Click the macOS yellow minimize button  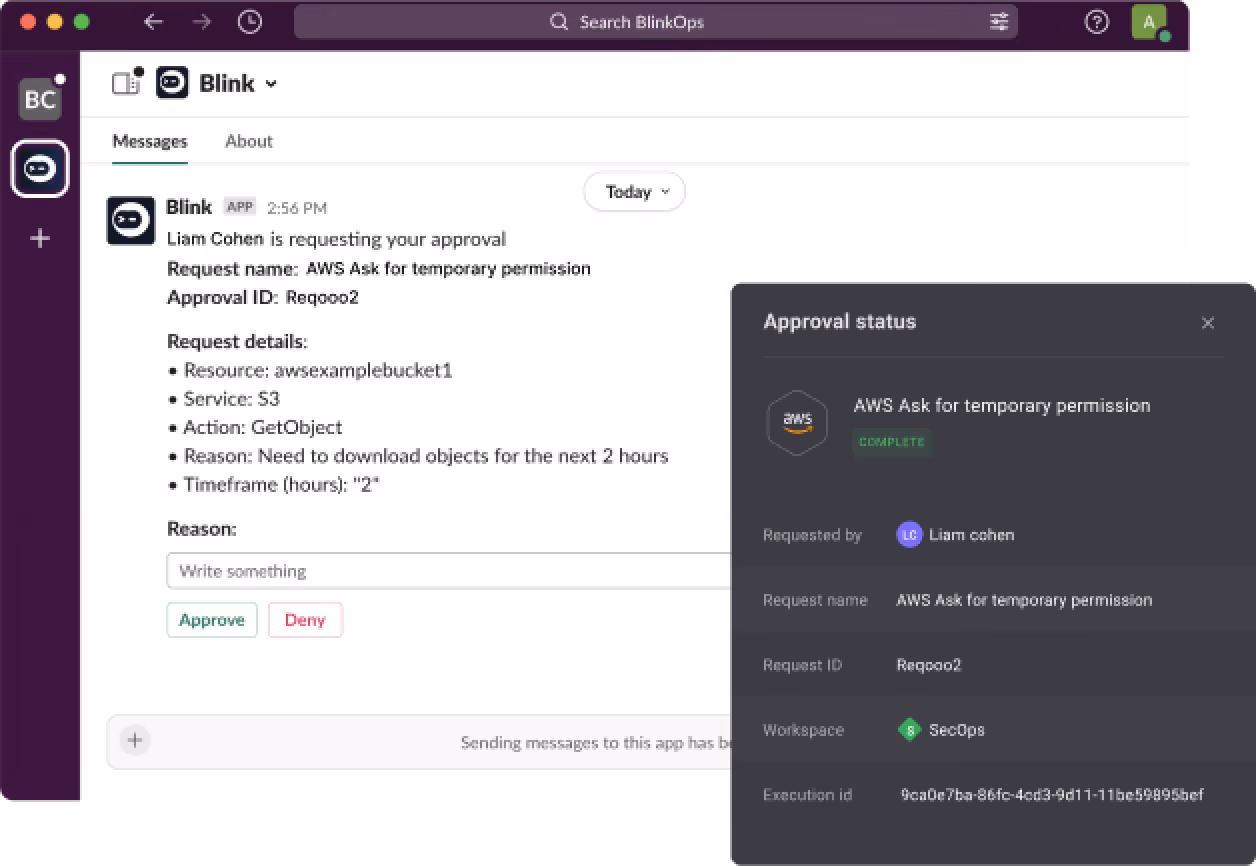coord(54,21)
